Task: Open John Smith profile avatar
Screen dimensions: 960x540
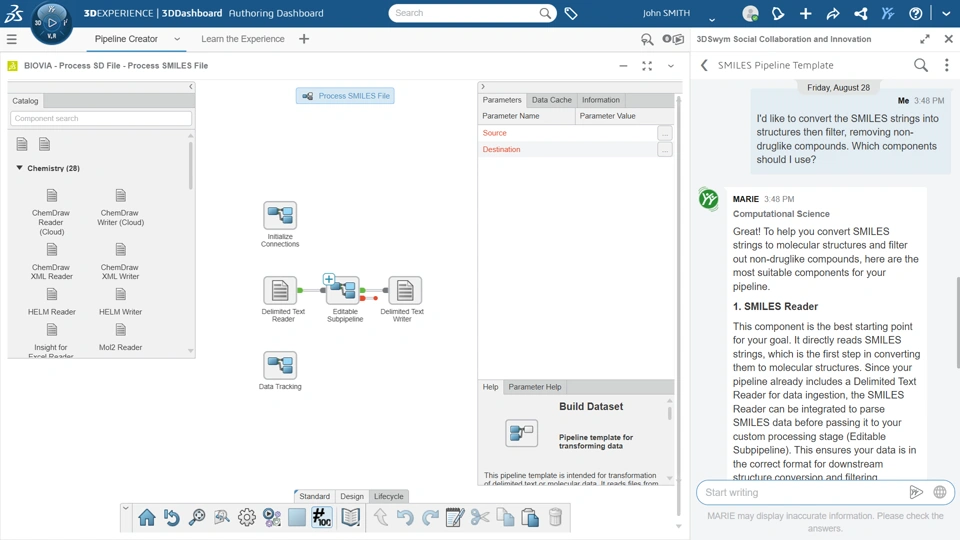Action: click(750, 13)
